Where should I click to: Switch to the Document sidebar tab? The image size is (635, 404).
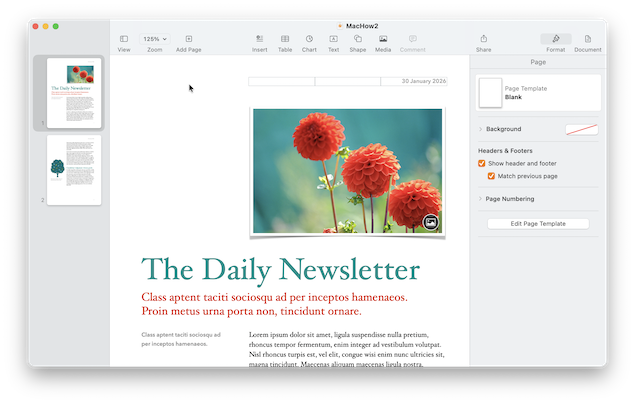(x=588, y=39)
